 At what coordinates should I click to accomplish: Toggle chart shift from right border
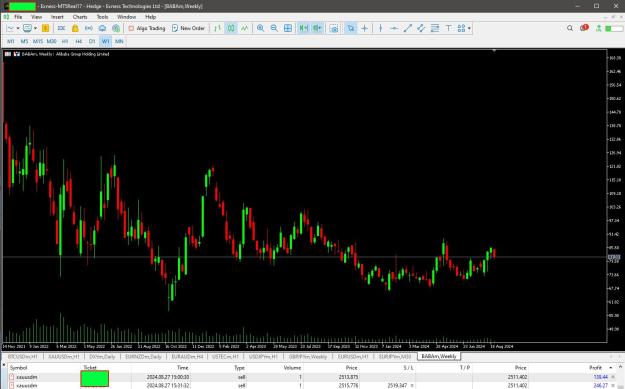coord(317,28)
